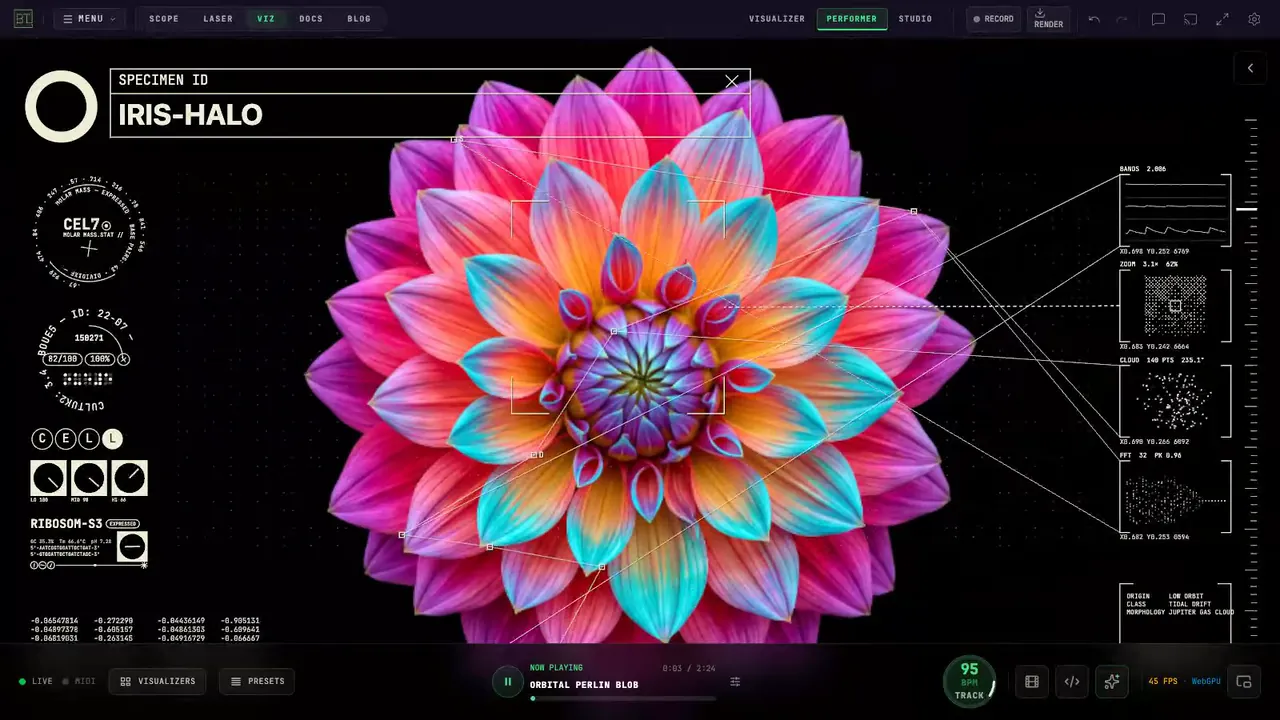This screenshot has width=1280, height=720.
Task: Click the 45 FPS status readout
Action: coord(1161,682)
